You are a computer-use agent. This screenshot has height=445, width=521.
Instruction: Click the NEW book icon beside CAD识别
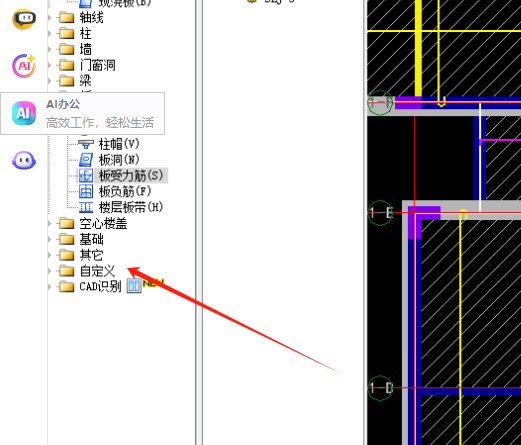point(134,286)
